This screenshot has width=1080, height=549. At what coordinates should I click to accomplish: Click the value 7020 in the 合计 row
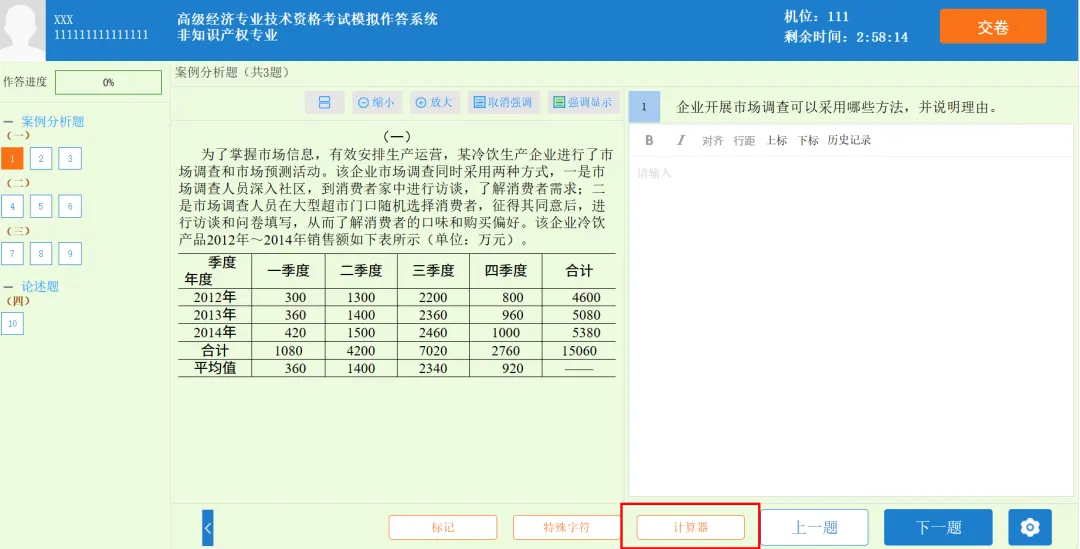433,351
